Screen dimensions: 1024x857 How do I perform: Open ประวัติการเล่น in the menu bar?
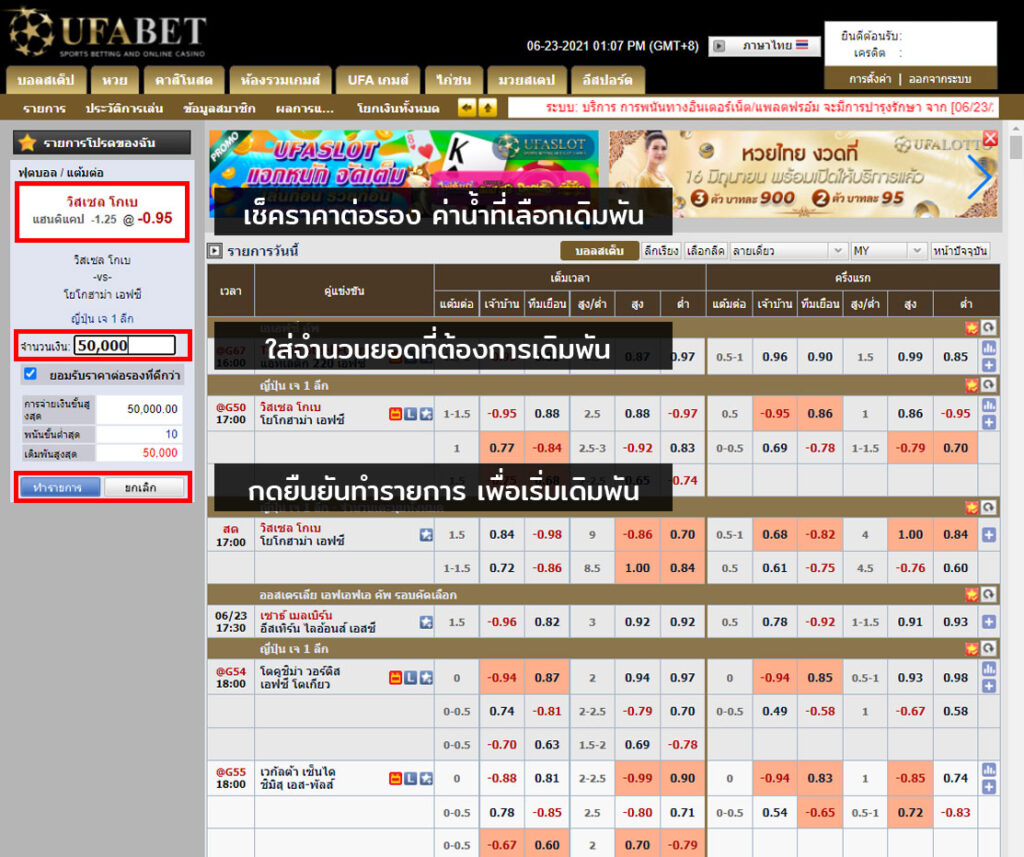pos(125,108)
